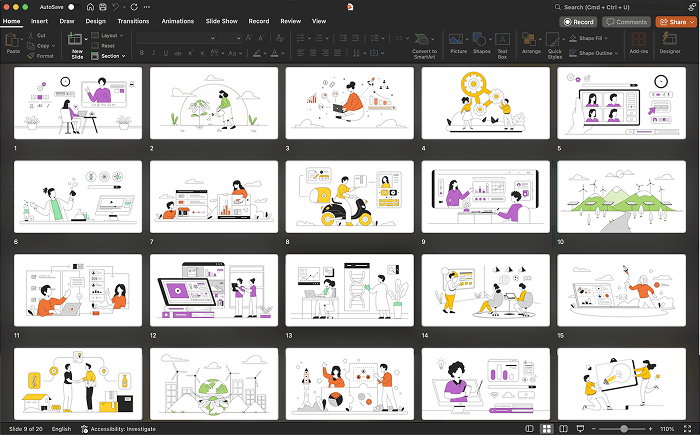
Task: Click the text highlight color pen
Action: coord(257,53)
